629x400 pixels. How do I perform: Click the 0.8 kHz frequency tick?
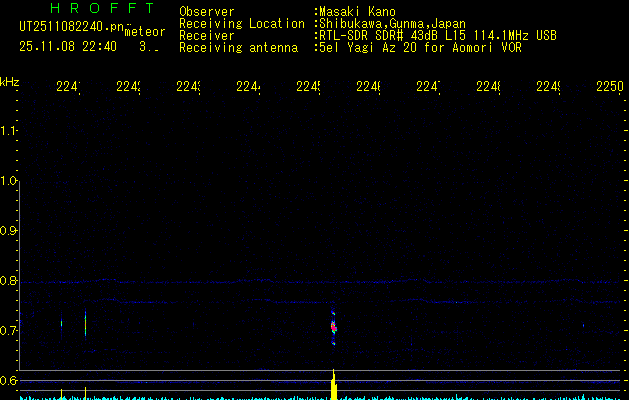pyautogui.click(x=10, y=281)
